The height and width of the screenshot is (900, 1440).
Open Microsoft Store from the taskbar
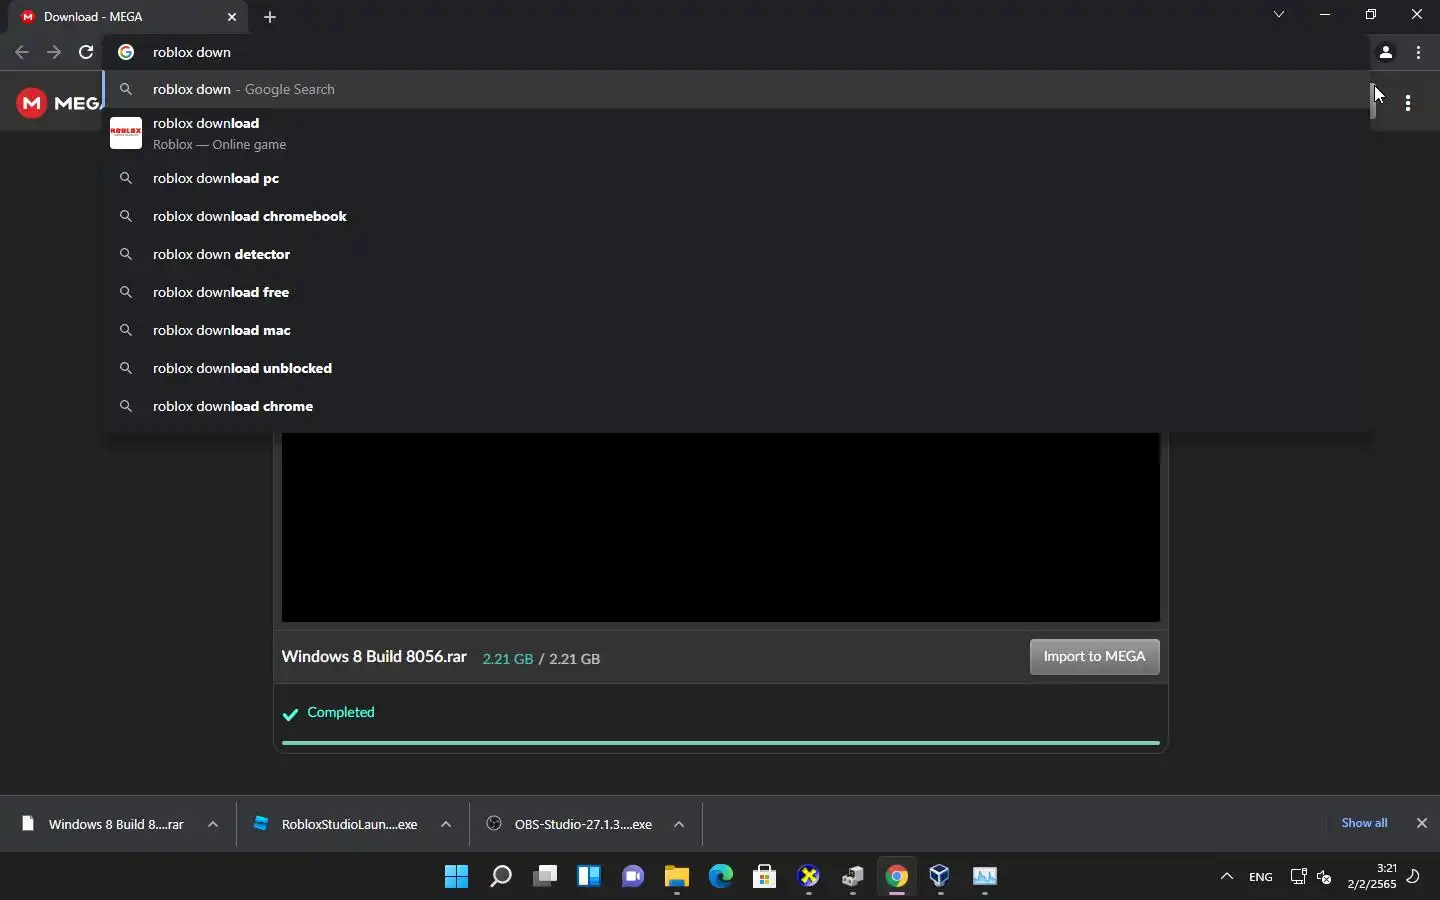765,877
